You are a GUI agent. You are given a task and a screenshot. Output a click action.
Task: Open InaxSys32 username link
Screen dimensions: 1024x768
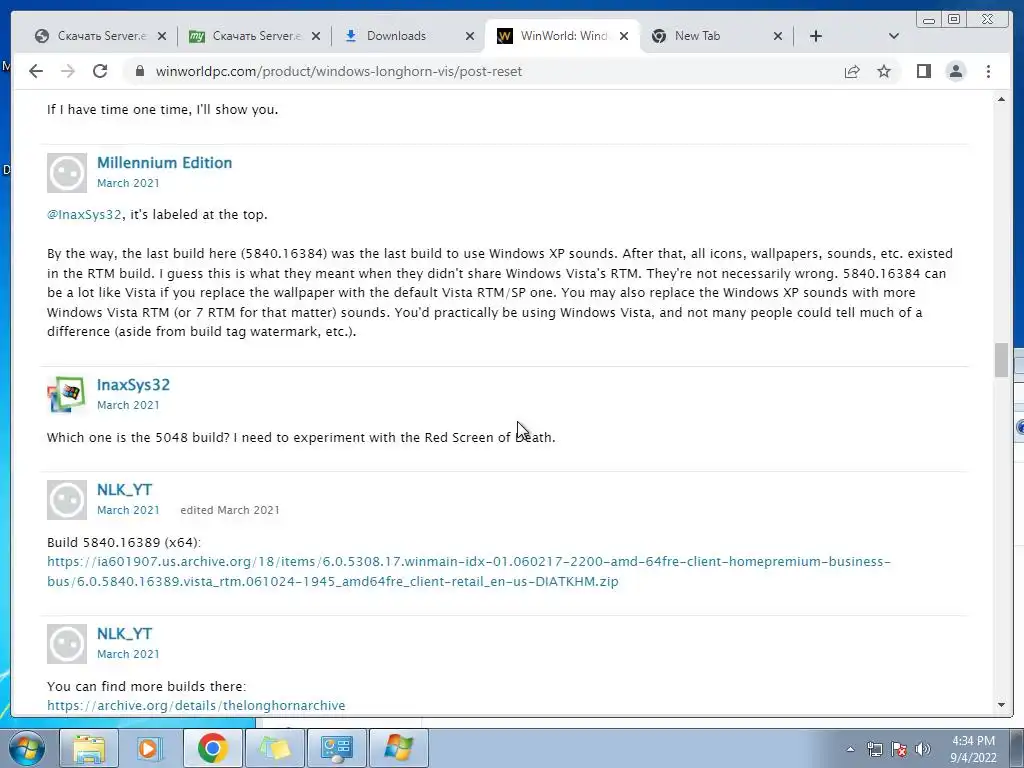point(133,385)
